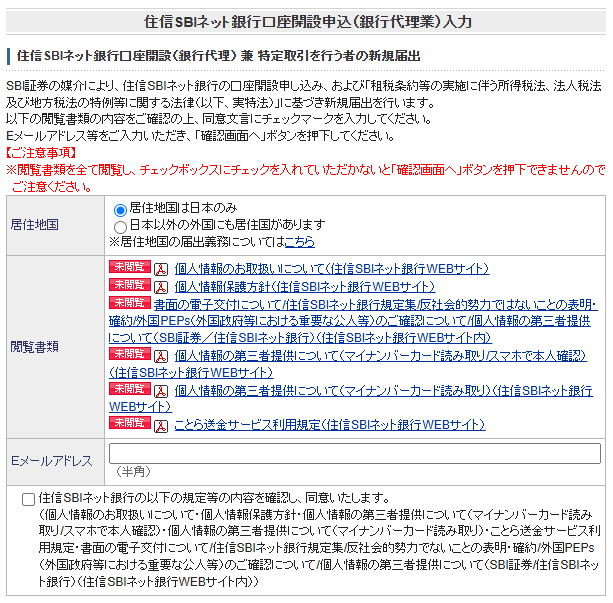Image resolution: width=613 pixels, height=603 pixels.
Task: Click PDF icon for ことら送金サービス利用規定
Action: [x=161, y=425]
